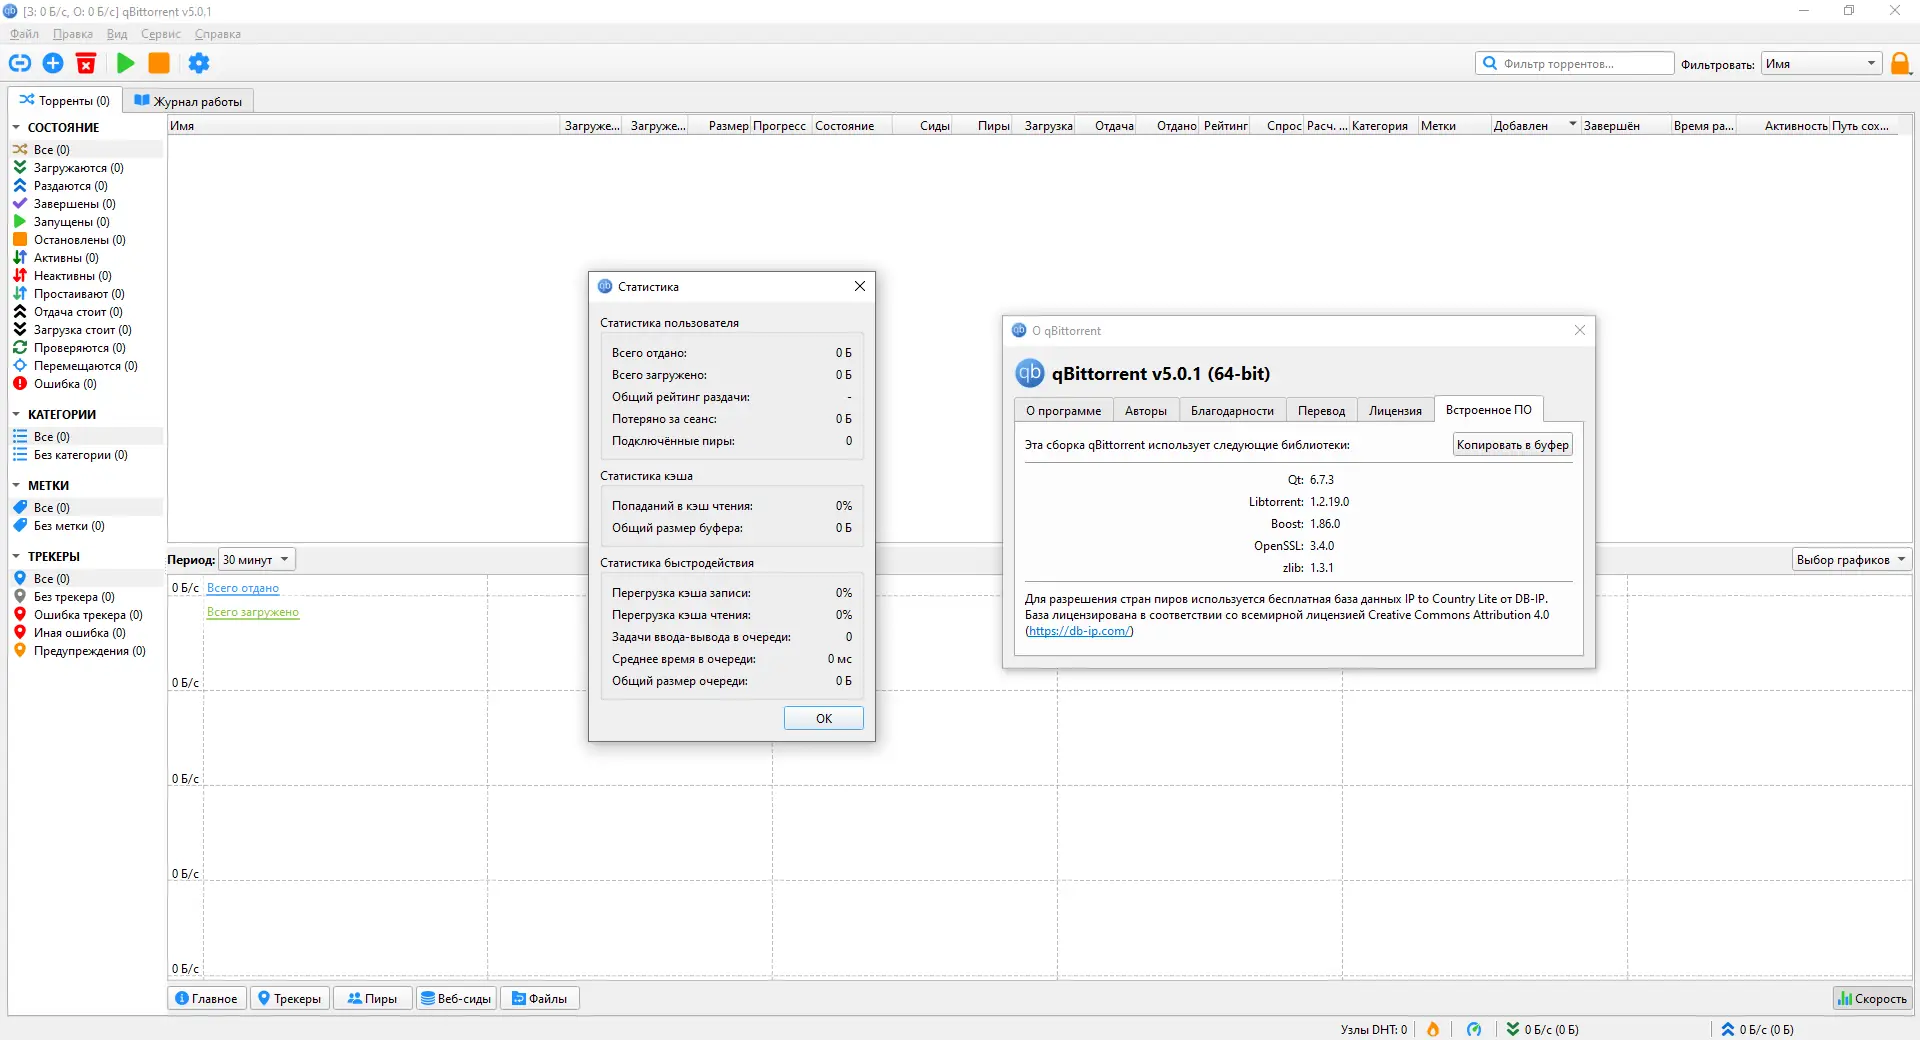
Task: Open the Веб-сиды bottom panel tab
Action: pyautogui.click(x=456, y=998)
